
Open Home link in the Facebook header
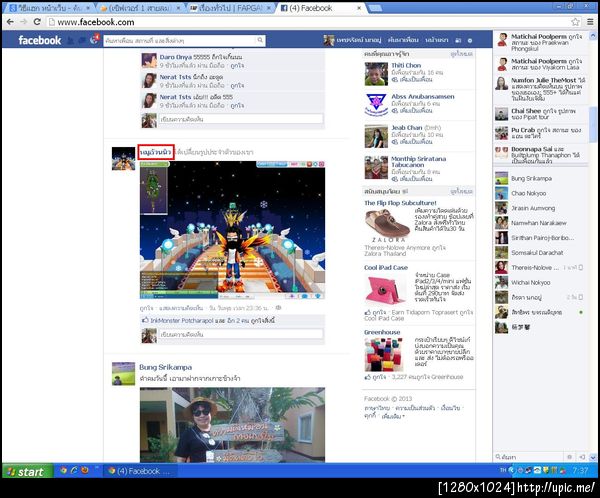pos(437,40)
